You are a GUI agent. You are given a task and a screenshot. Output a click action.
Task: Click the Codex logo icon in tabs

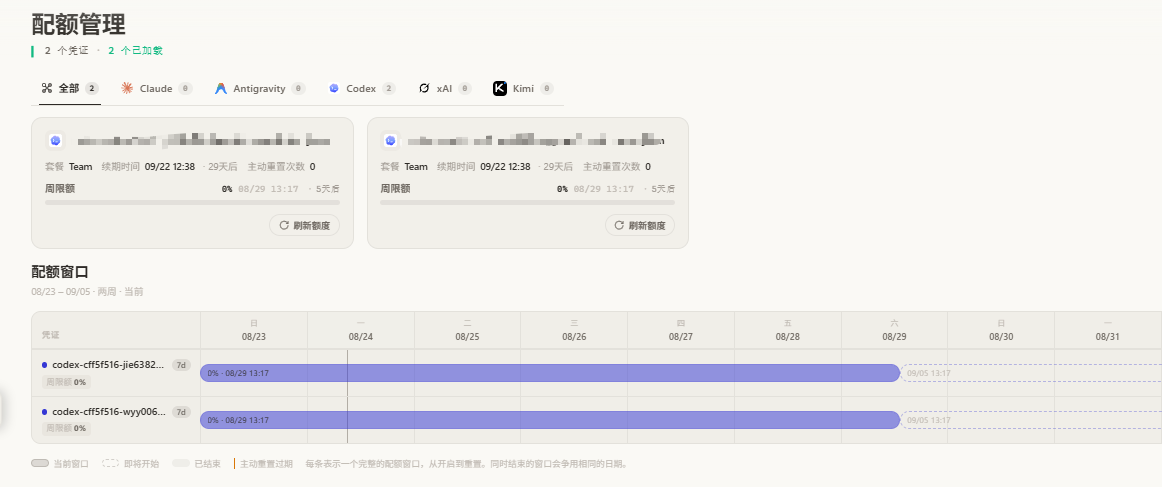333,88
